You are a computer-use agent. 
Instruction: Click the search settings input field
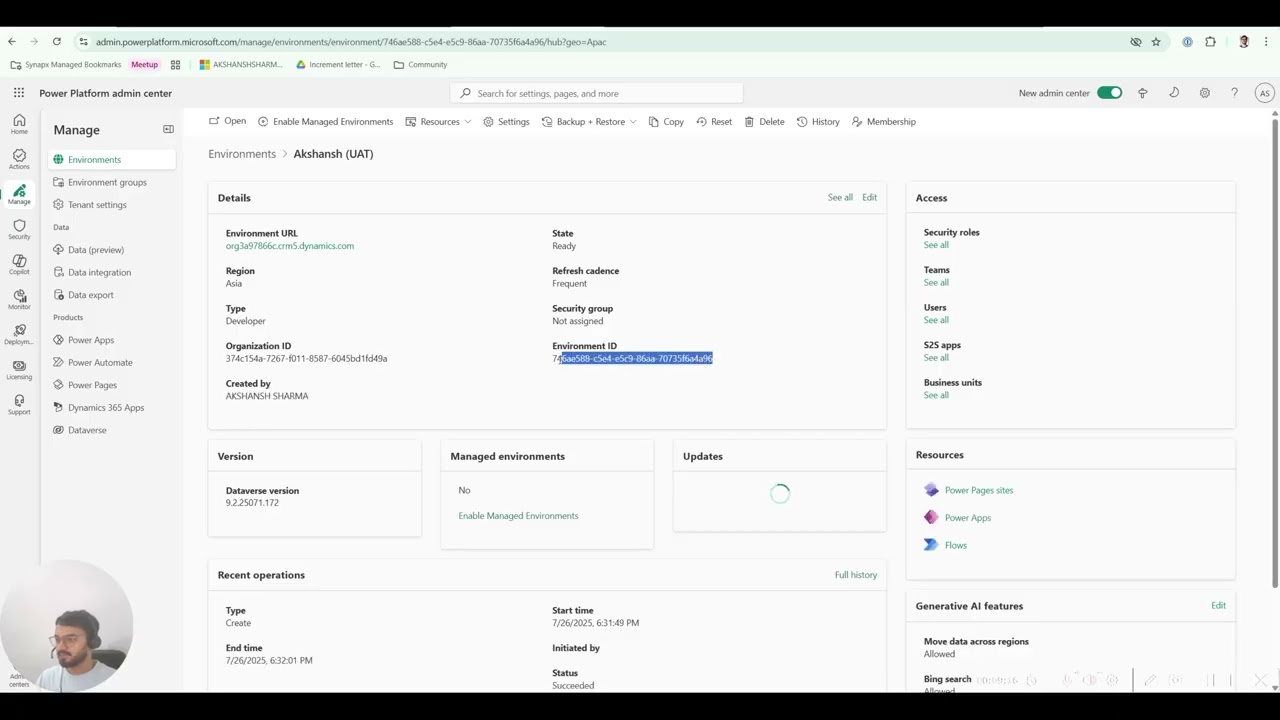pyautogui.click(x=597, y=93)
